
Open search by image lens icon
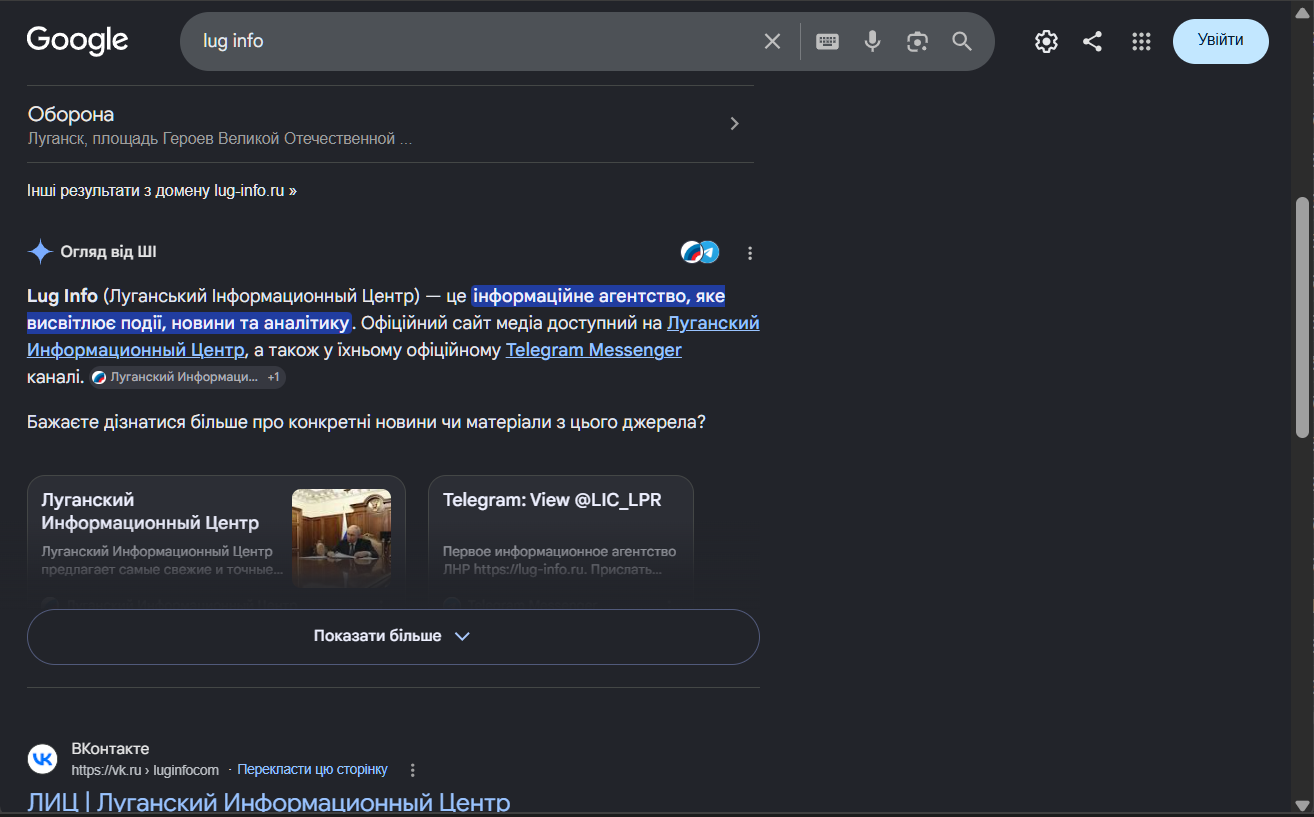tap(917, 41)
